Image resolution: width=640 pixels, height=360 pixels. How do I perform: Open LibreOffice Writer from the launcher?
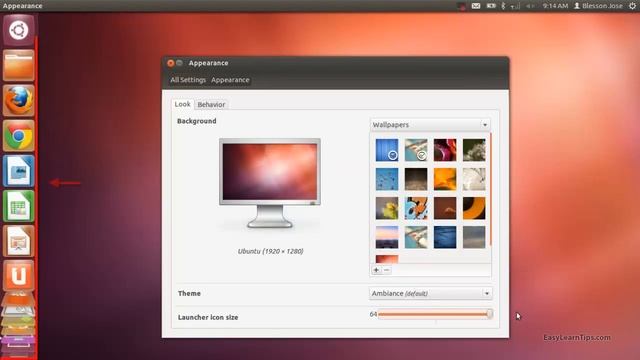point(18,171)
